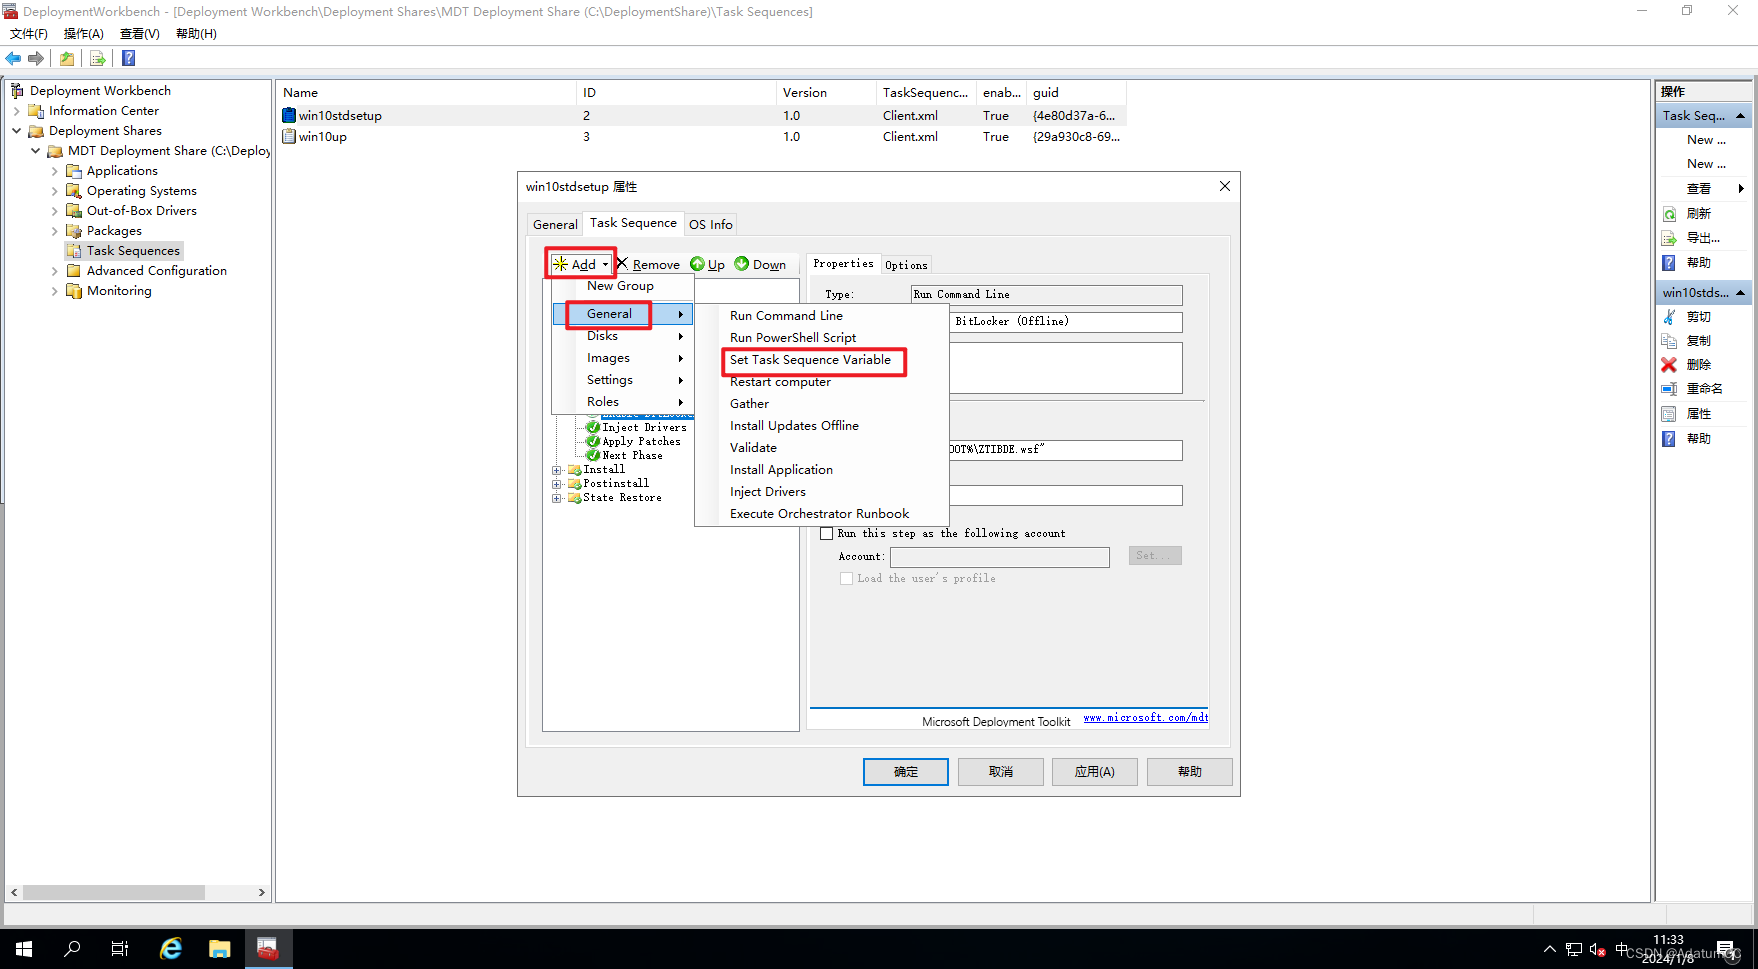This screenshot has width=1758, height=969.
Task: Open Internet Explorer from the taskbar
Action: click(x=171, y=949)
